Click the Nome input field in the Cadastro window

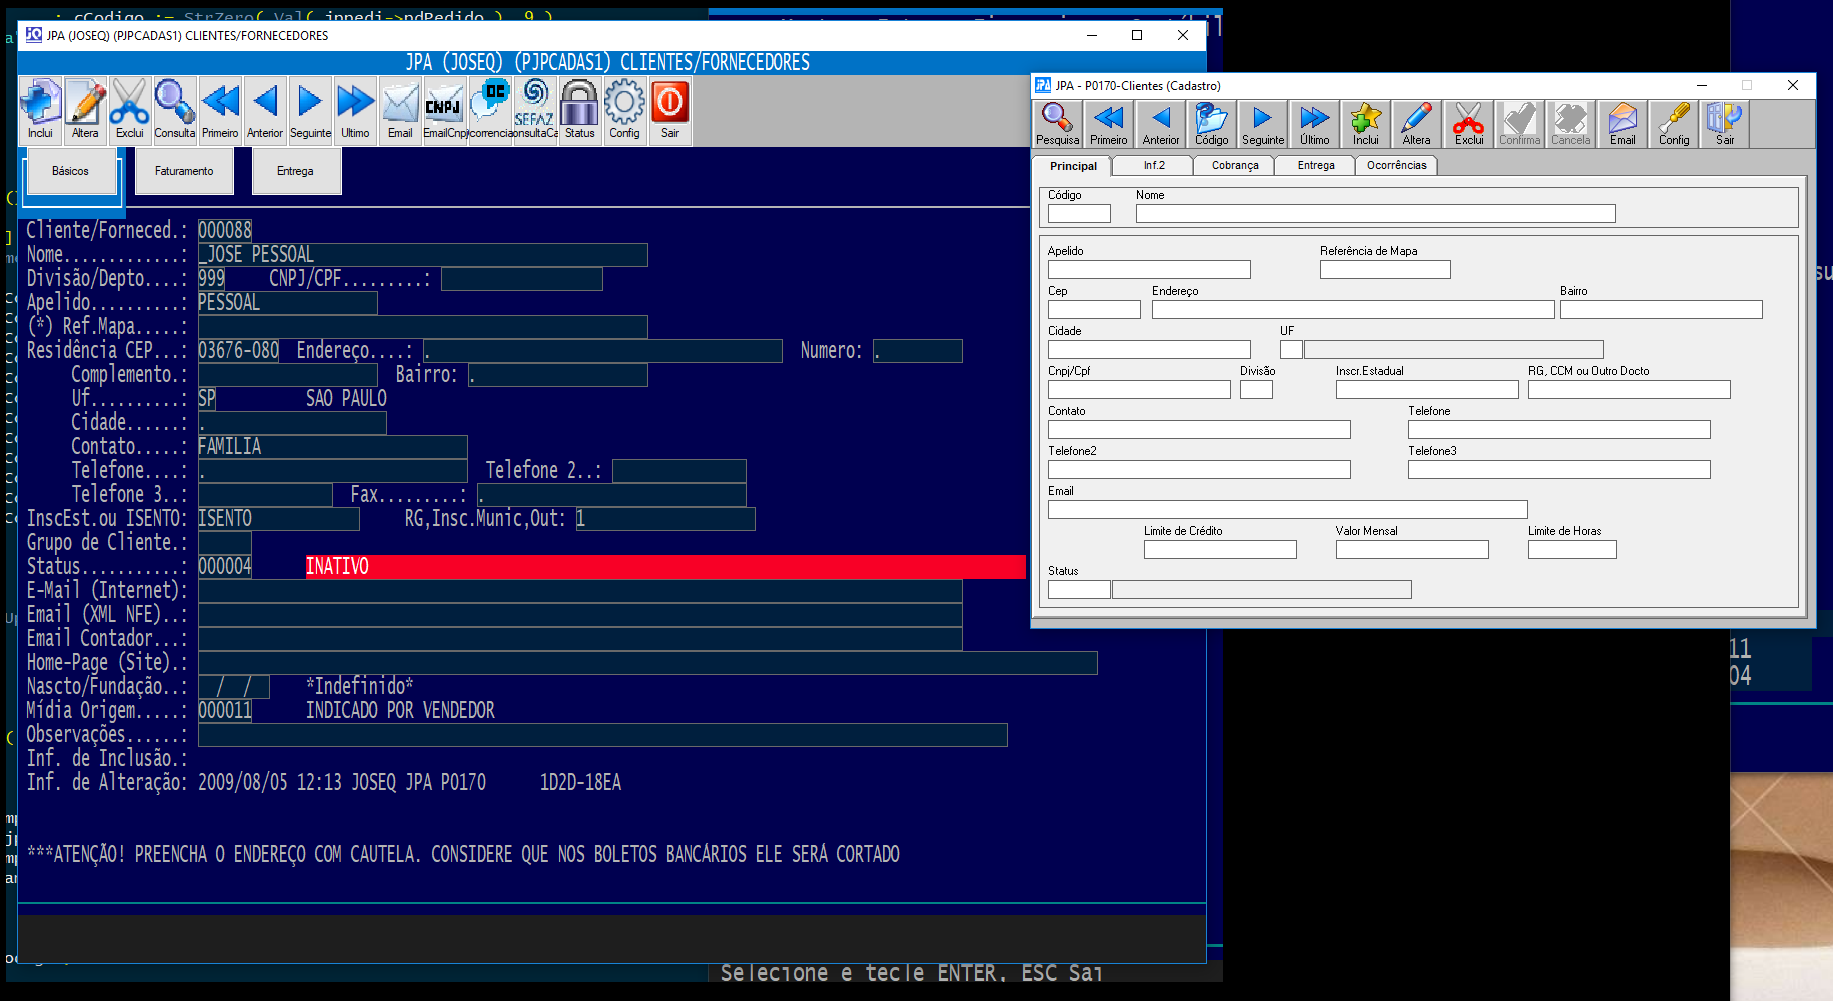[x=1375, y=214]
